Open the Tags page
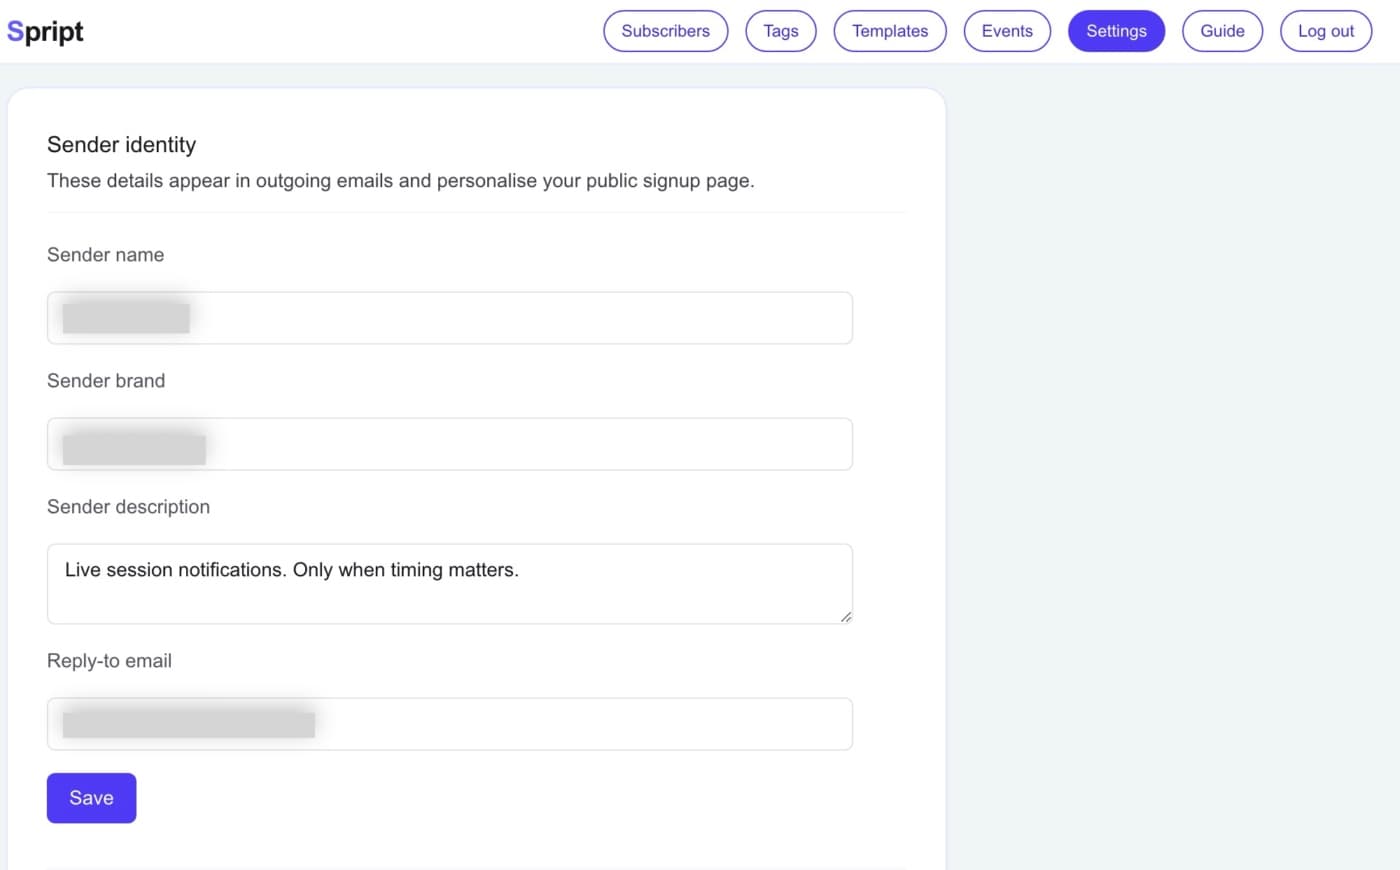The image size is (1400, 870). click(780, 31)
